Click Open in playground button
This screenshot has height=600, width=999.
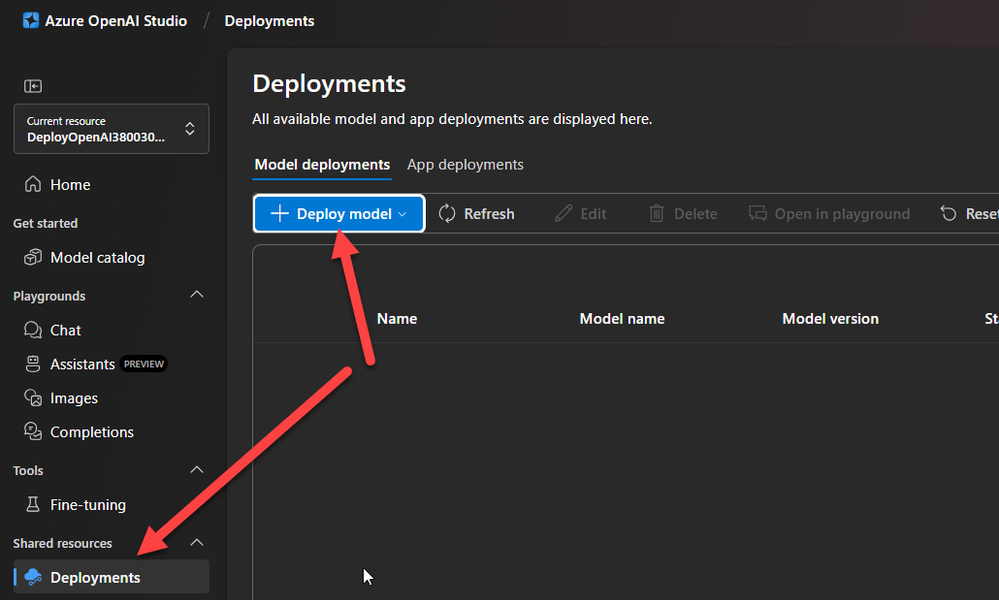tap(830, 213)
